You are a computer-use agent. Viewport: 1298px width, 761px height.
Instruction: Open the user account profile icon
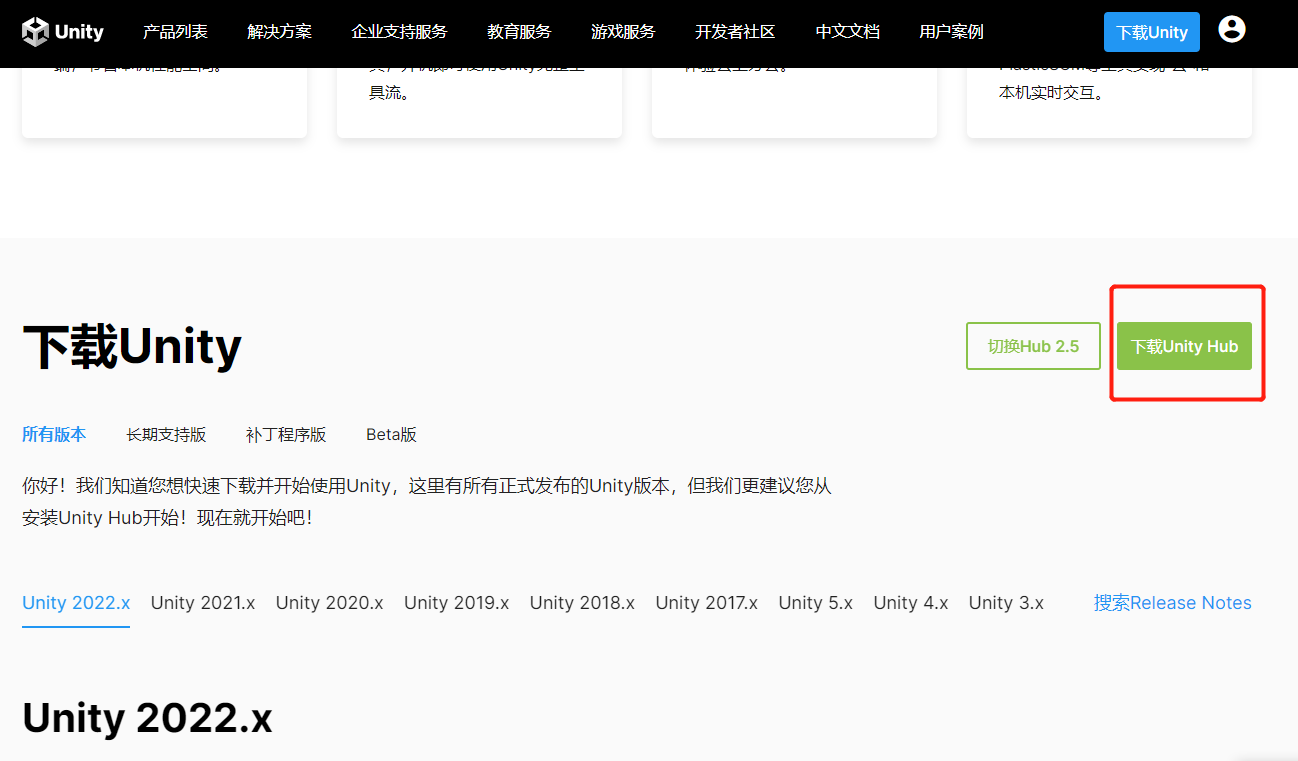1232,30
